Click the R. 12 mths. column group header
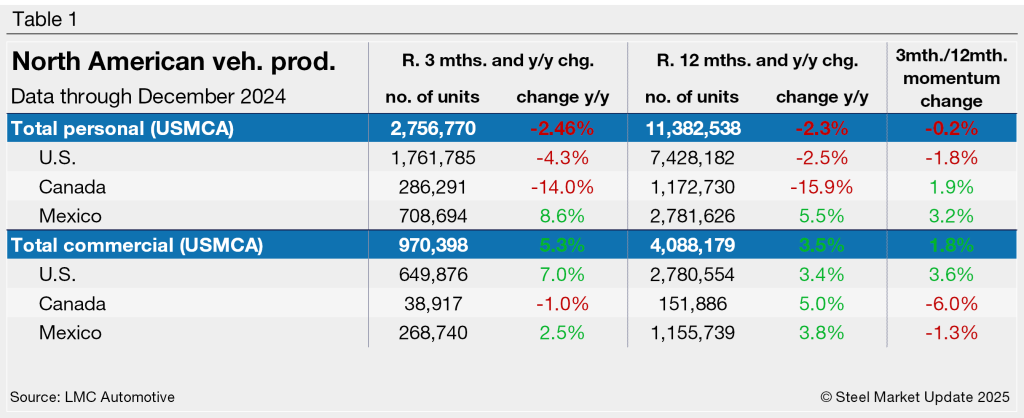The width and height of the screenshot is (1024, 418). click(756, 60)
